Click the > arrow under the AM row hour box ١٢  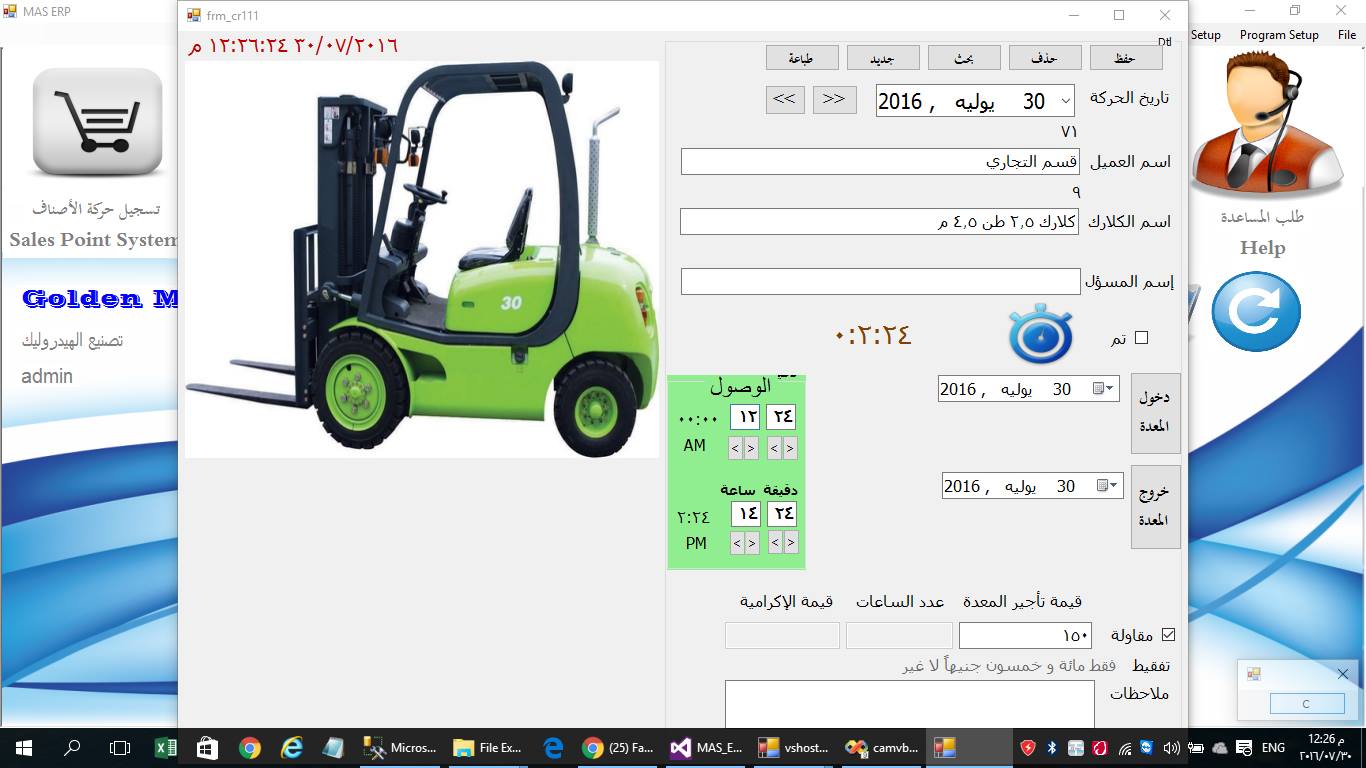point(752,449)
